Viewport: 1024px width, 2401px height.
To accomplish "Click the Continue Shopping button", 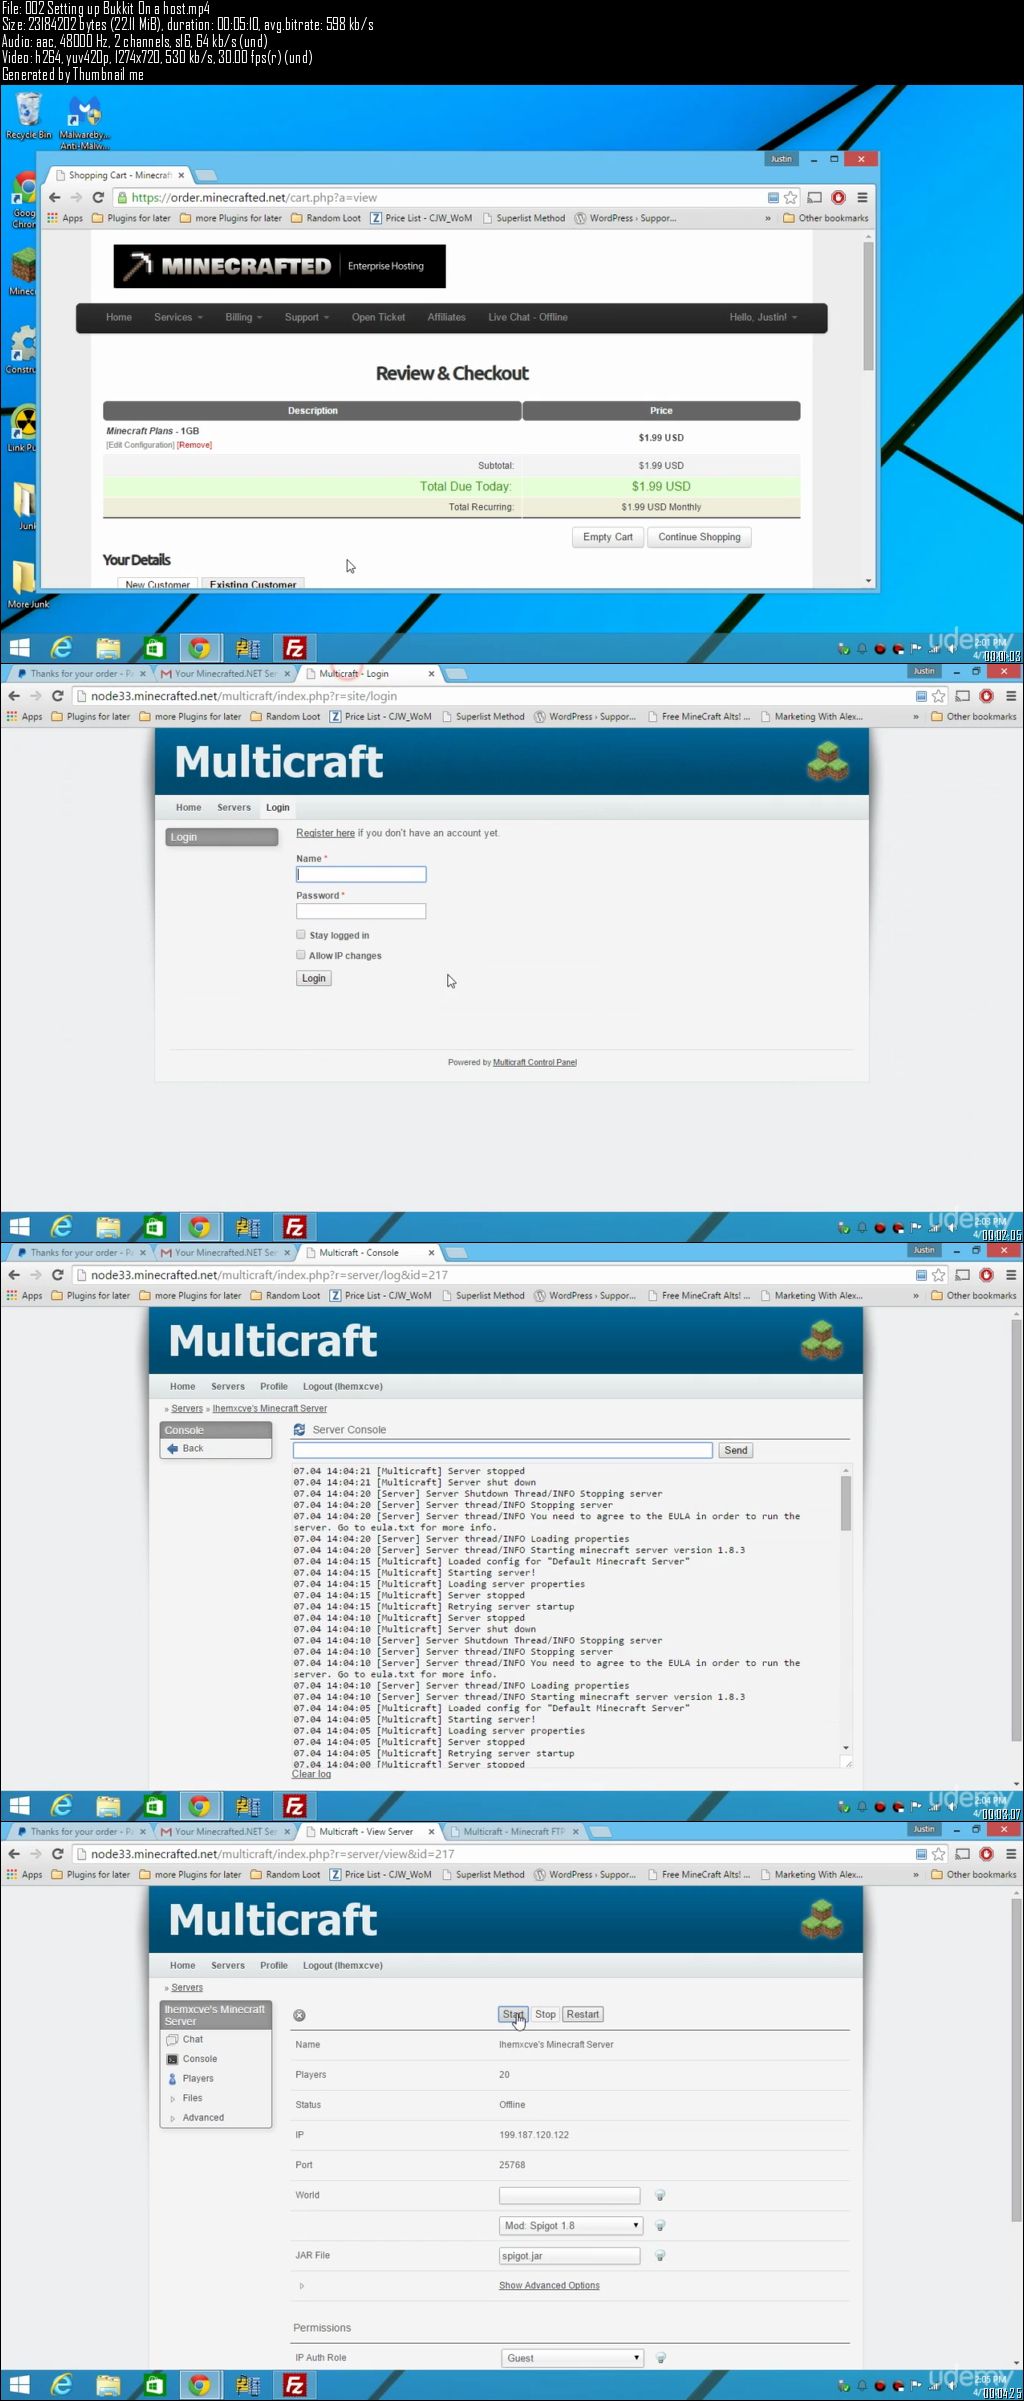I will [x=699, y=537].
